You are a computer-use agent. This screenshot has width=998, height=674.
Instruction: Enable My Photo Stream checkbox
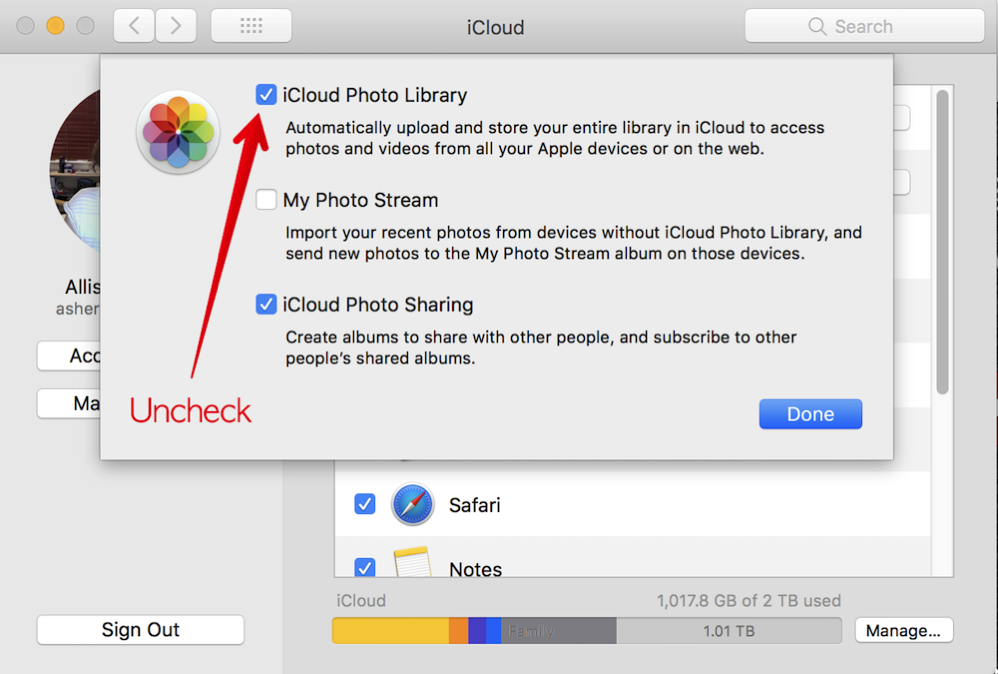point(266,200)
